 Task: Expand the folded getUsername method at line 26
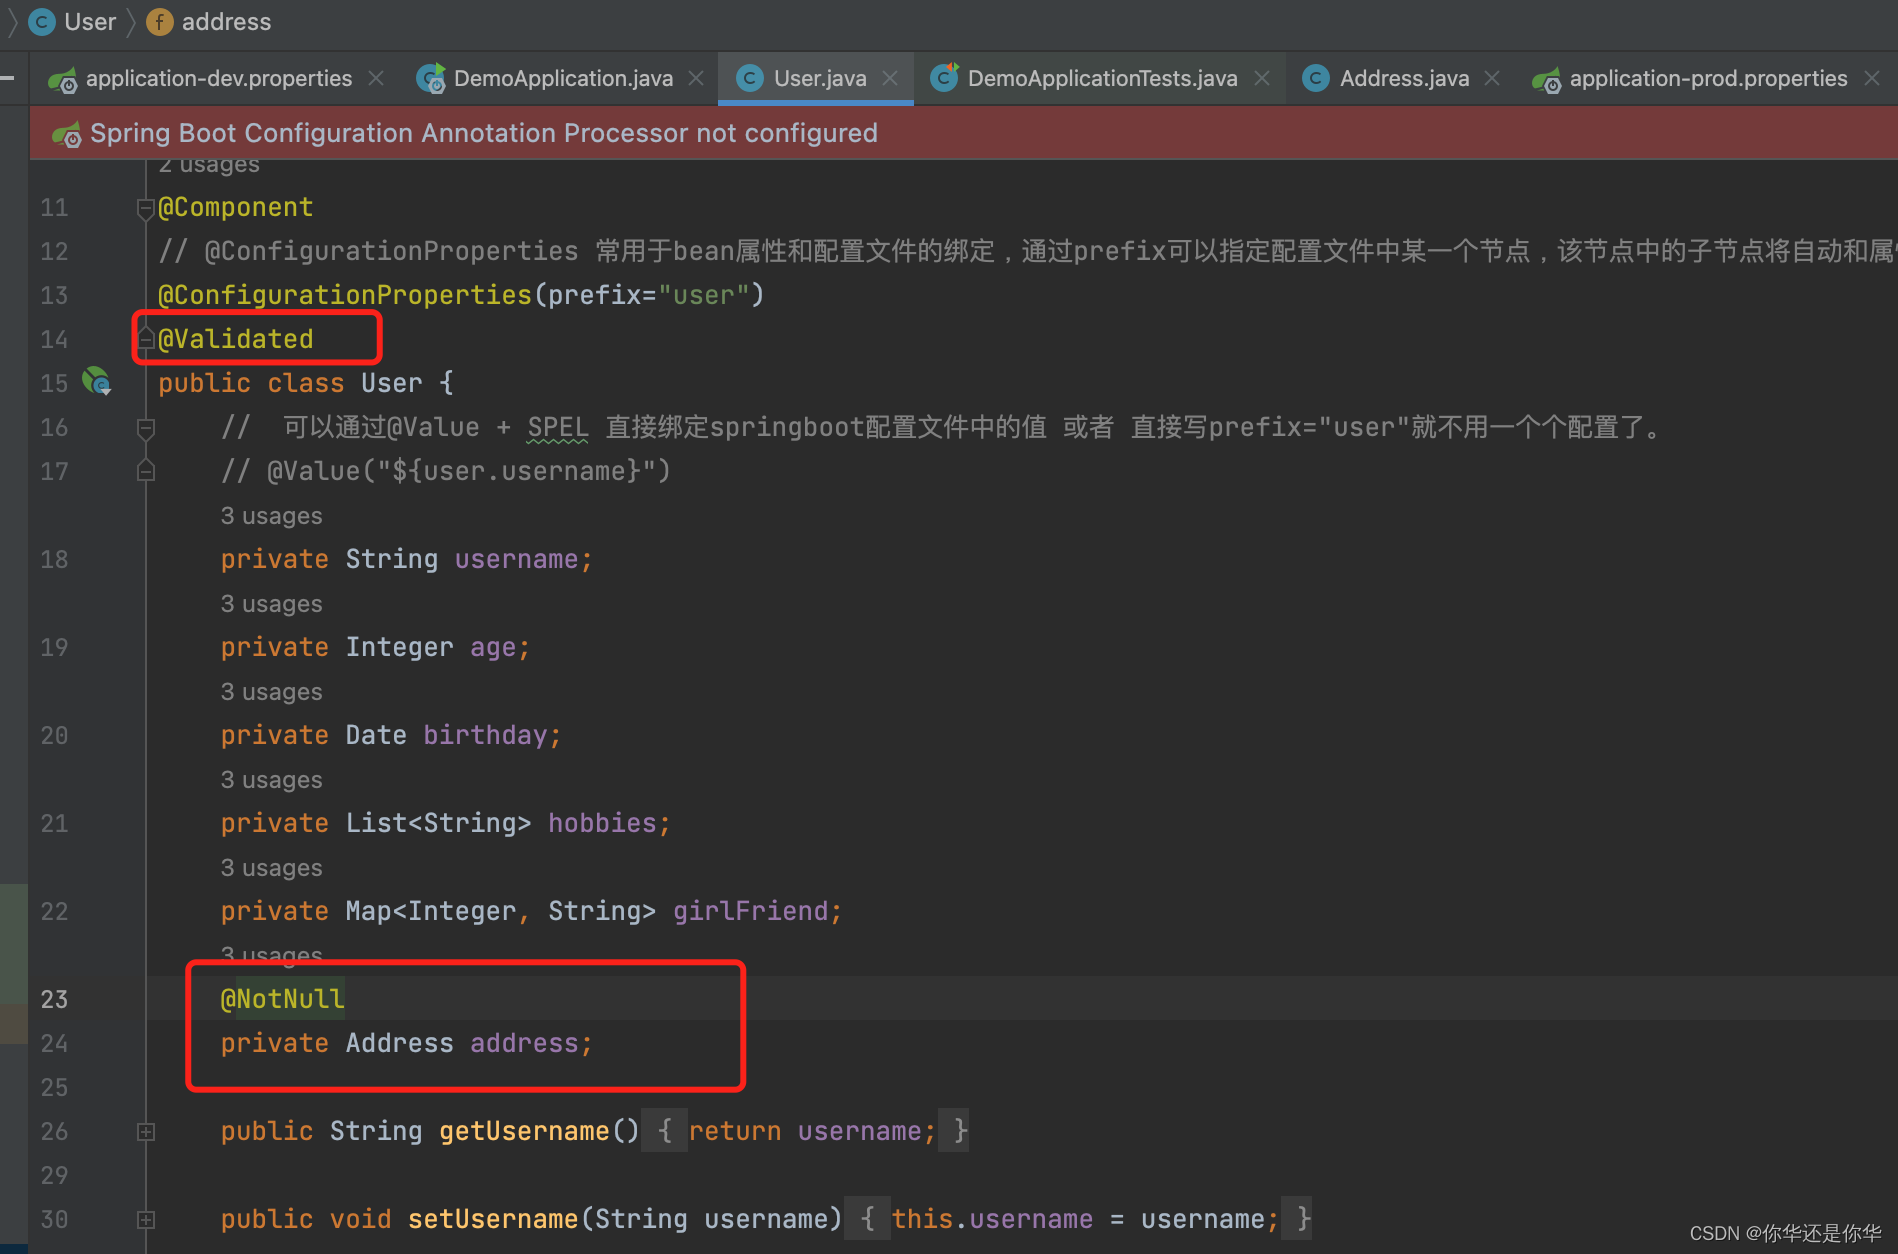(145, 1132)
